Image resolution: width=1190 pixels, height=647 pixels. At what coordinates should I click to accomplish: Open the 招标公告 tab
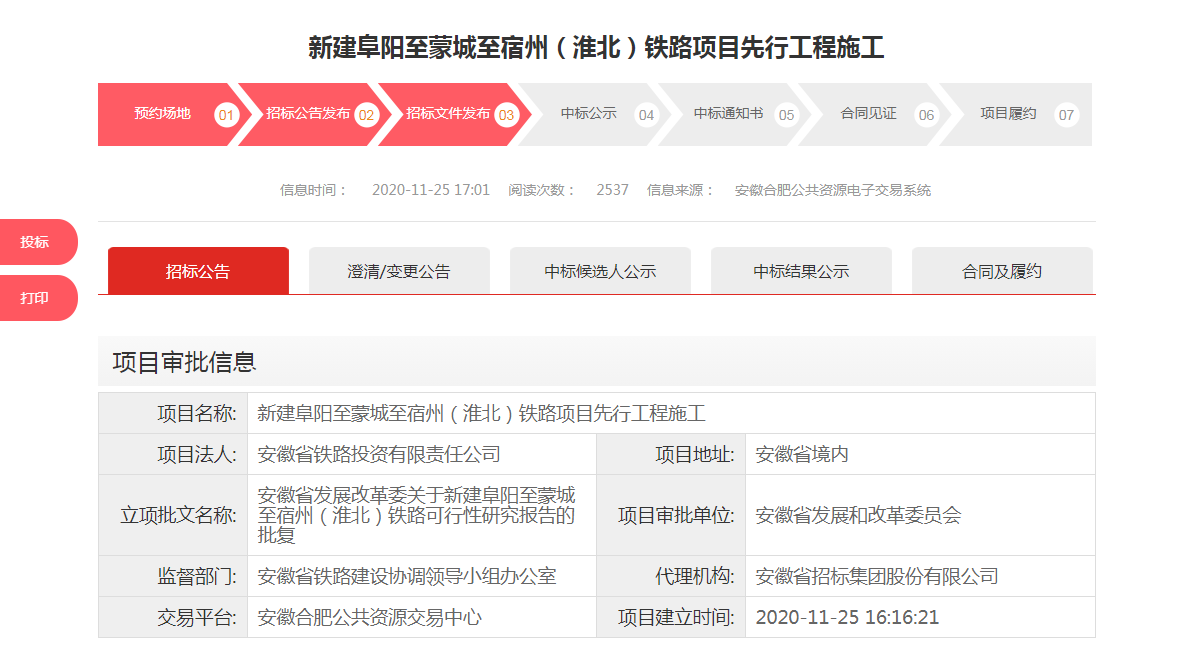[198, 271]
